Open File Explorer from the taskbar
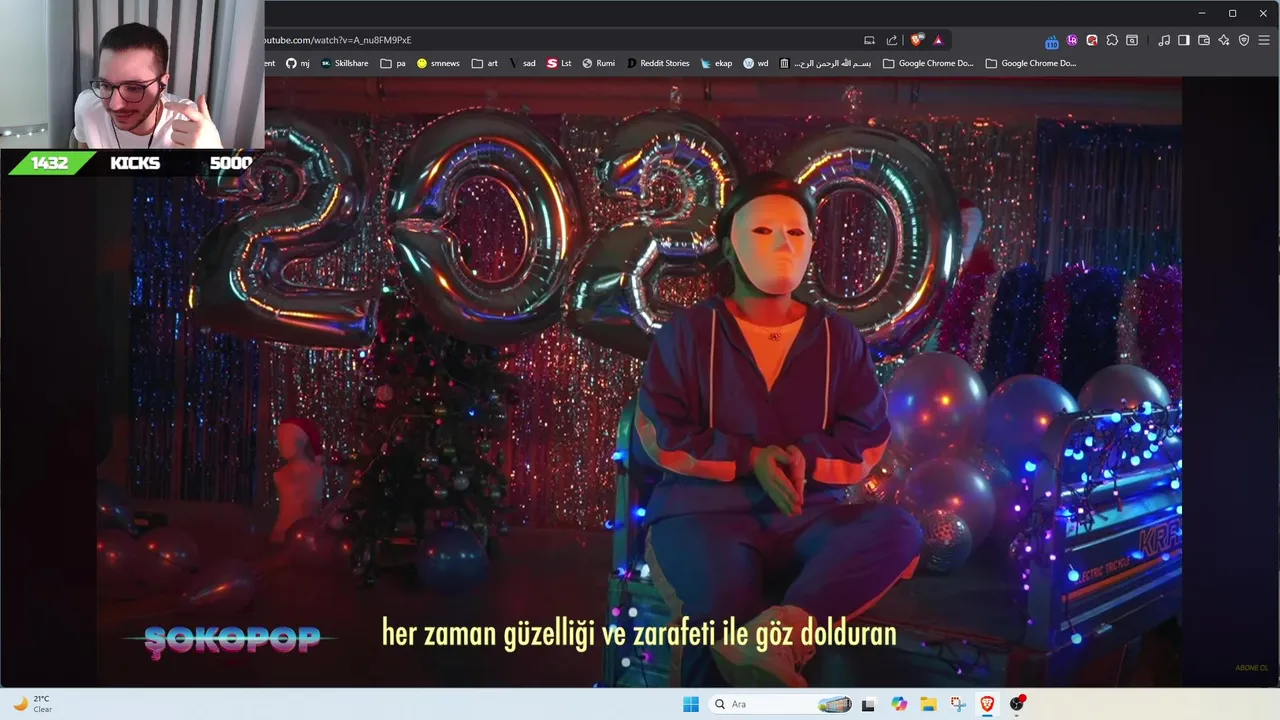This screenshot has width=1280, height=720. pos(928,704)
